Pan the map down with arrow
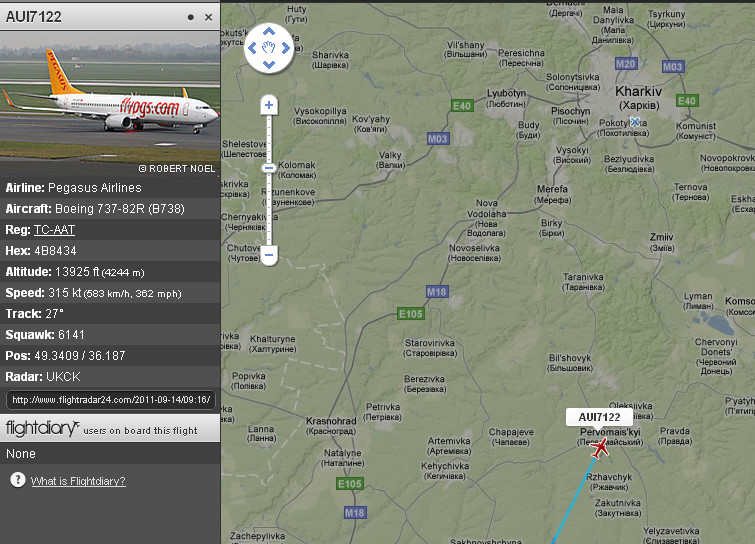Image resolution: width=755 pixels, height=544 pixels. pyautogui.click(x=269, y=65)
